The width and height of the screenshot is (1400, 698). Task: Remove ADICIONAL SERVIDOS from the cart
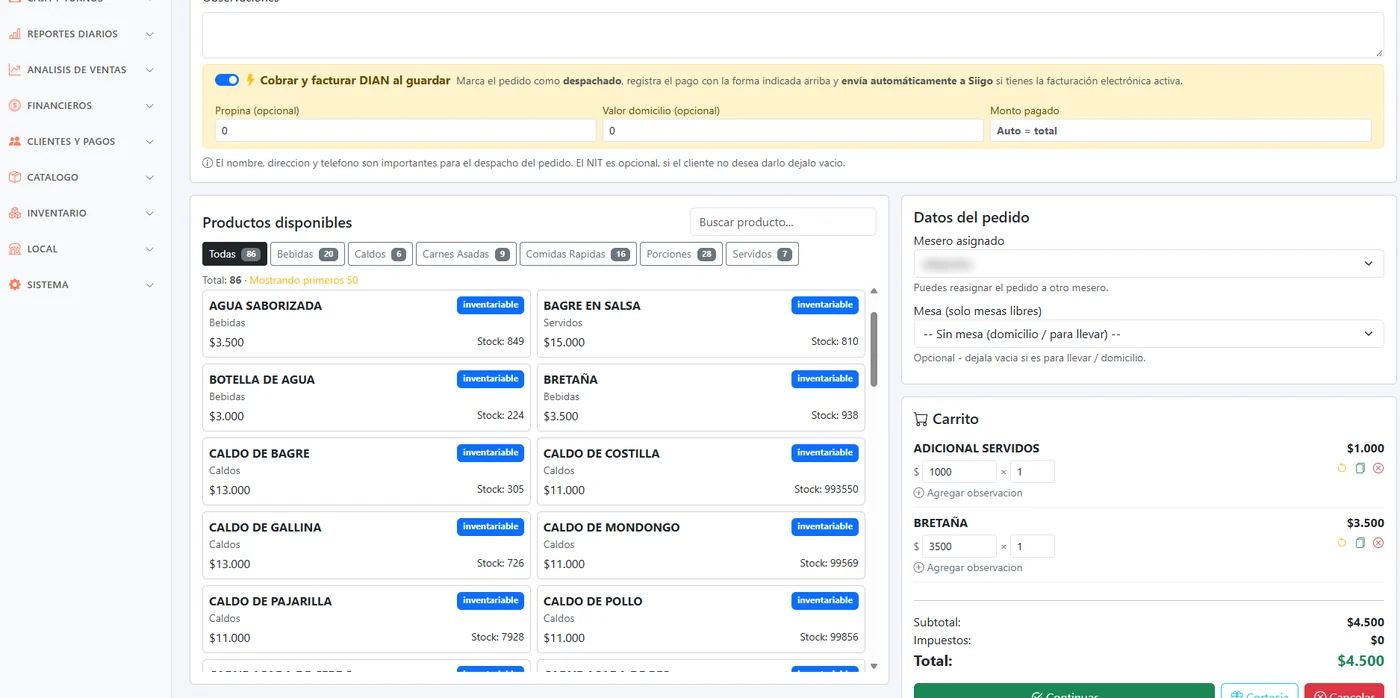tap(1378, 468)
